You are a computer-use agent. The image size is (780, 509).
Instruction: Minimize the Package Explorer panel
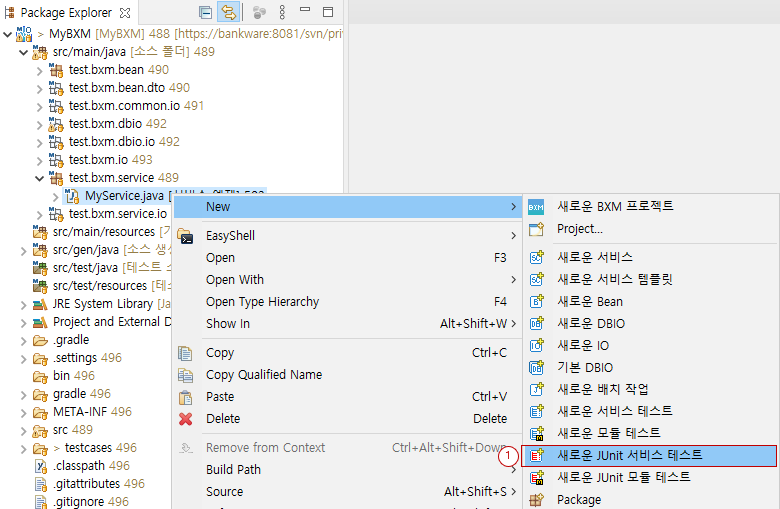pos(305,10)
